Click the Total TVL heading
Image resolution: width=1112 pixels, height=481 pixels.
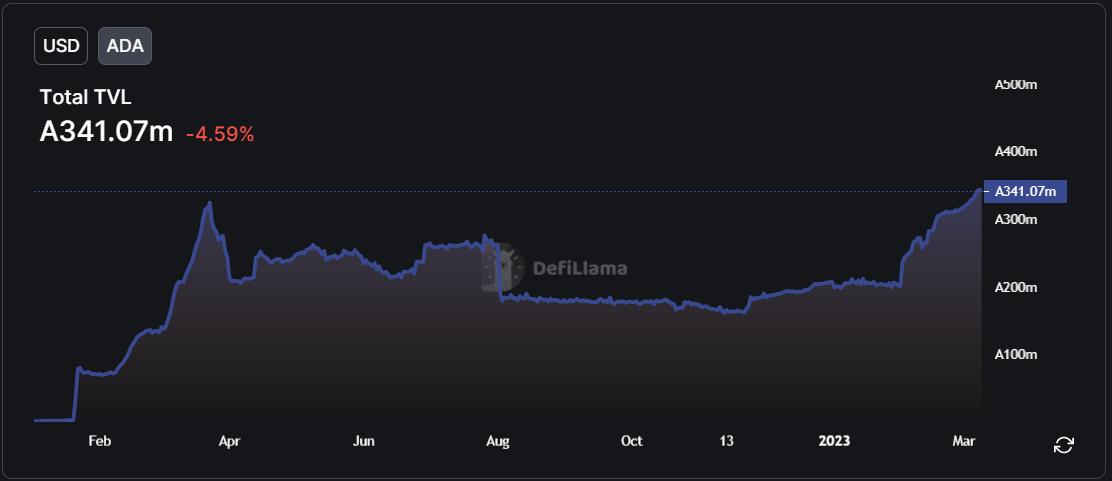86,98
